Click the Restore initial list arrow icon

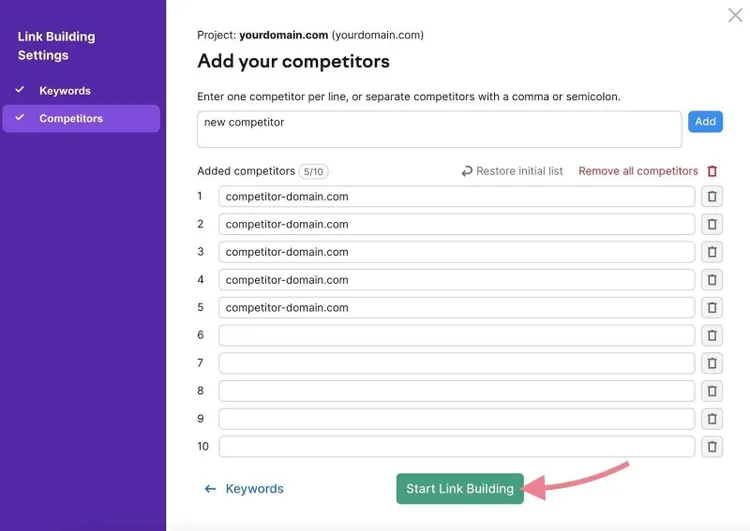pyautogui.click(x=467, y=171)
